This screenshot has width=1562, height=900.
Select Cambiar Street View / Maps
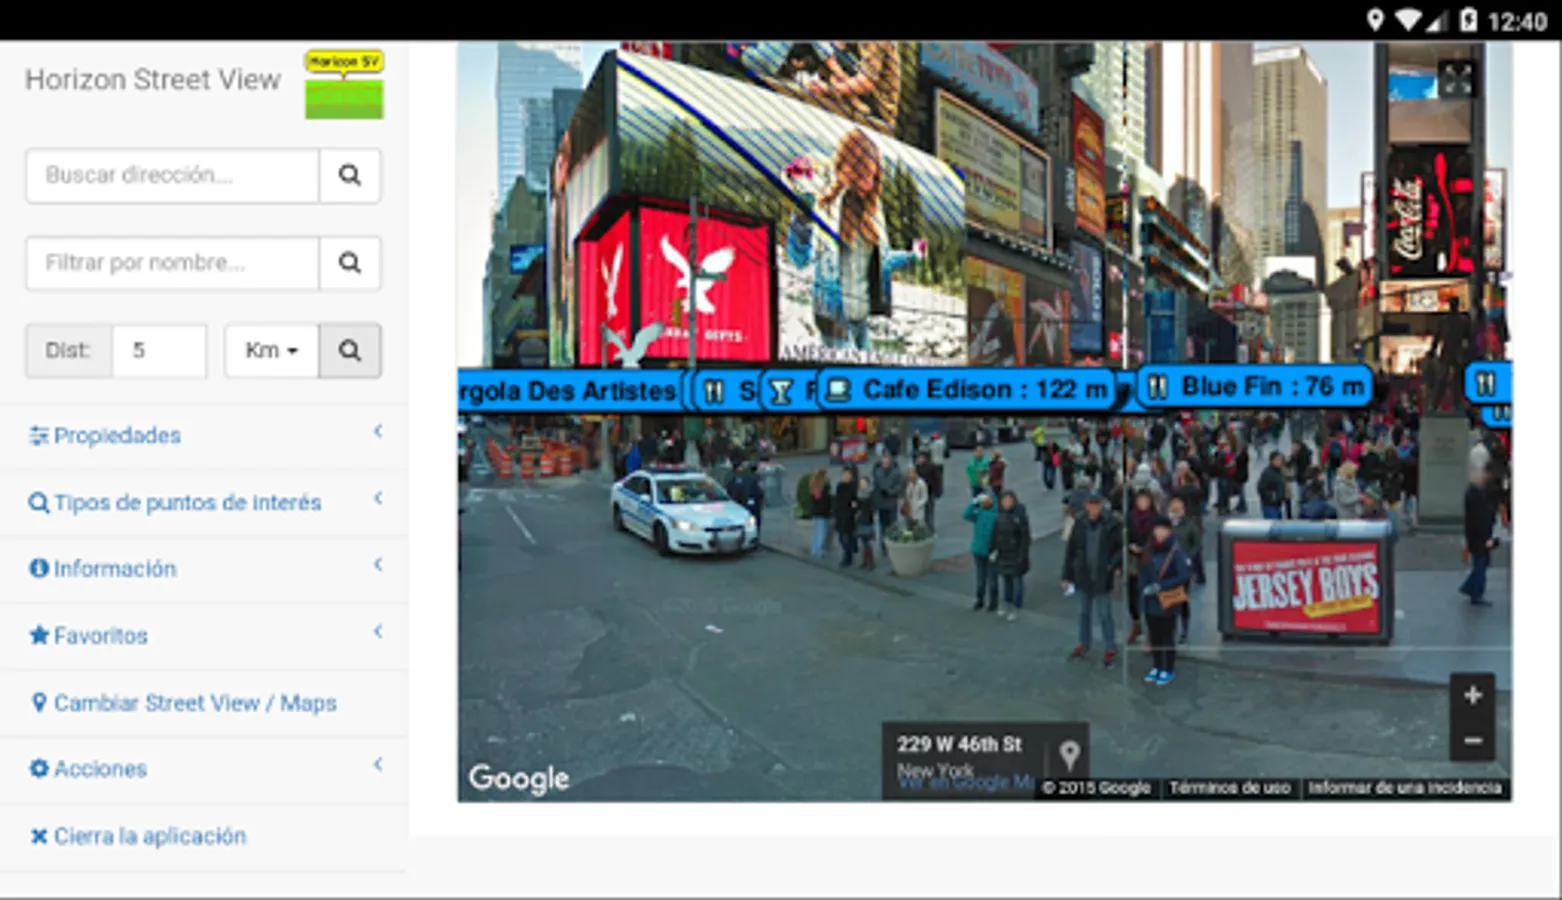pyautogui.click(x=204, y=702)
